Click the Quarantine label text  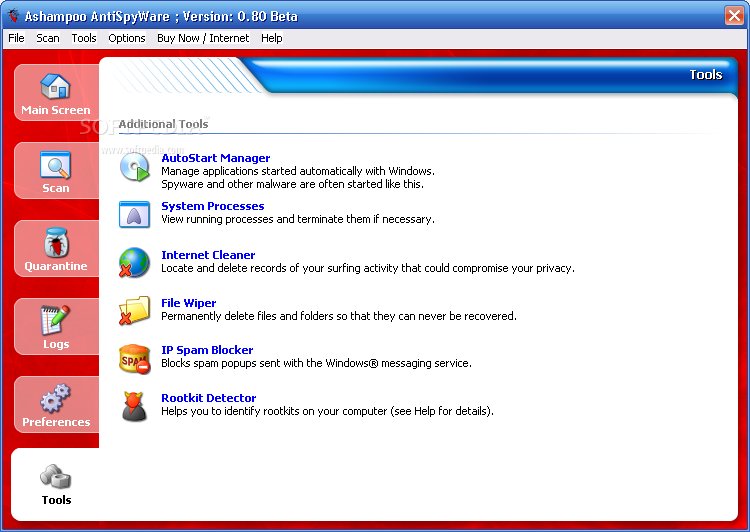click(x=56, y=266)
